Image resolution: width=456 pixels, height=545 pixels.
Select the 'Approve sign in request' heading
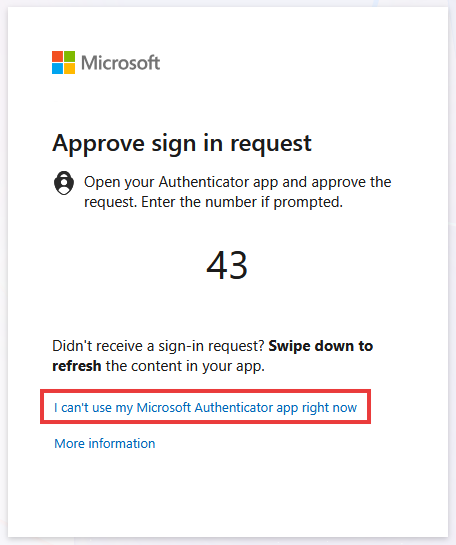[182, 144]
